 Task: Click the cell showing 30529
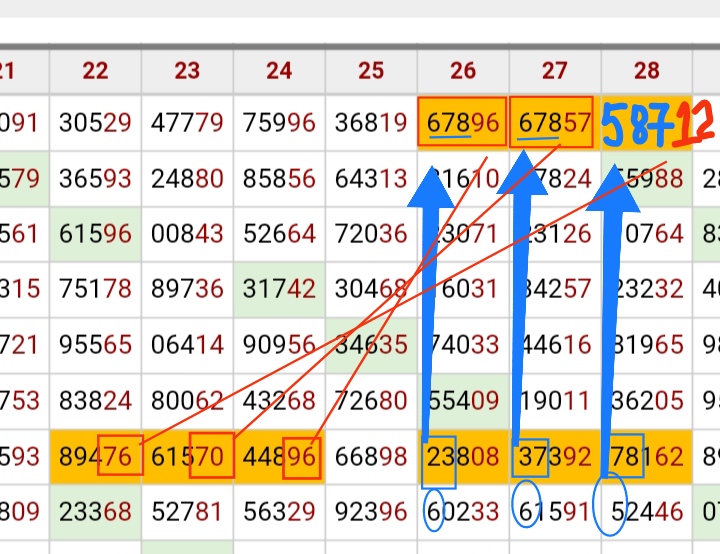96,123
